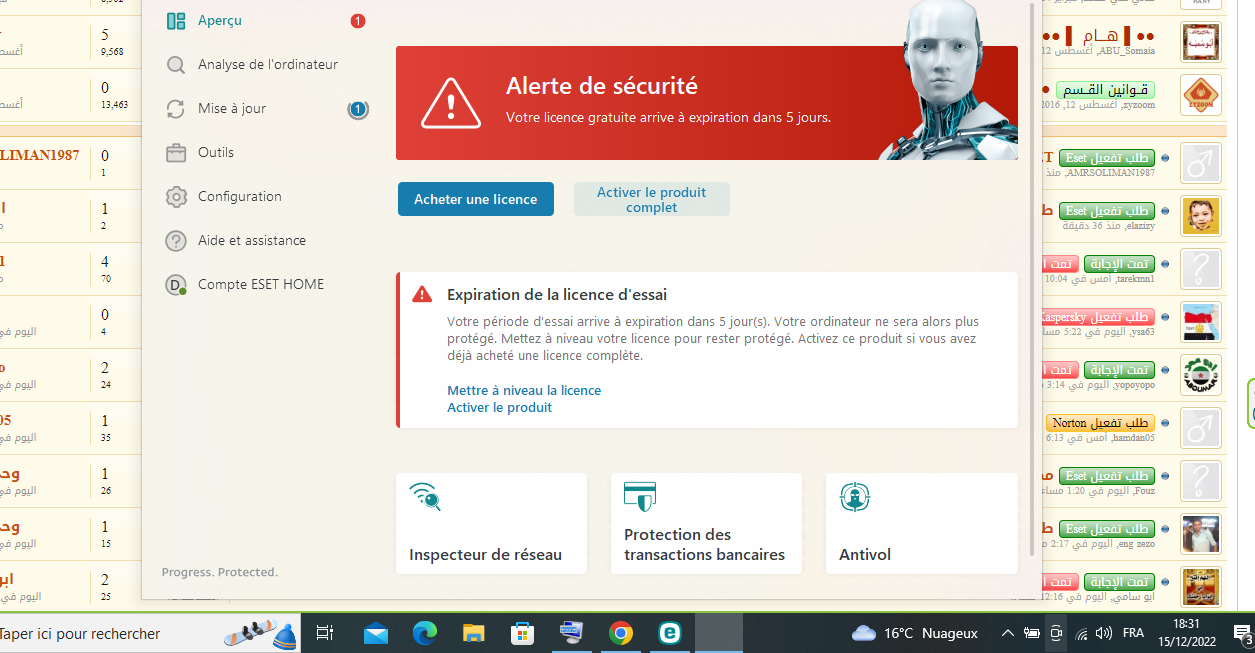
Task: Click ABU_Somaia's avatar in the forum page
Action: click(x=1200, y=43)
